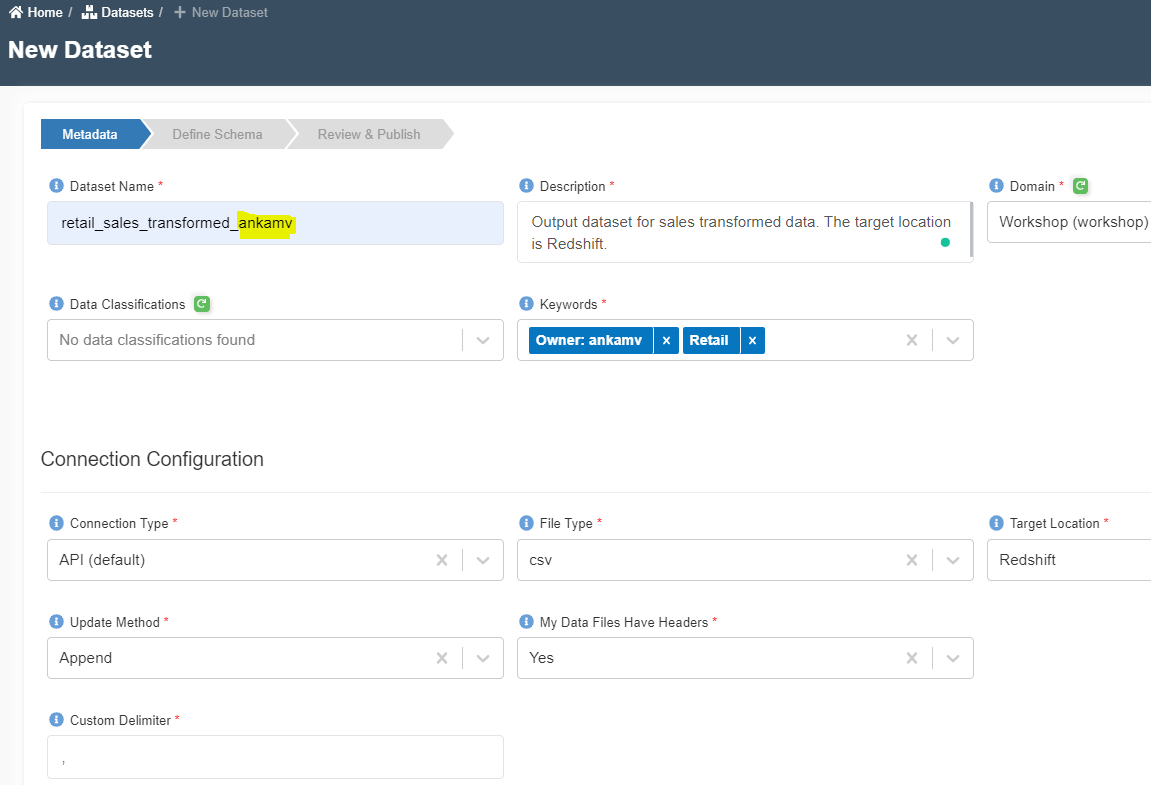
Task: Clear all keywords with the X
Action: pyautogui.click(x=912, y=340)
